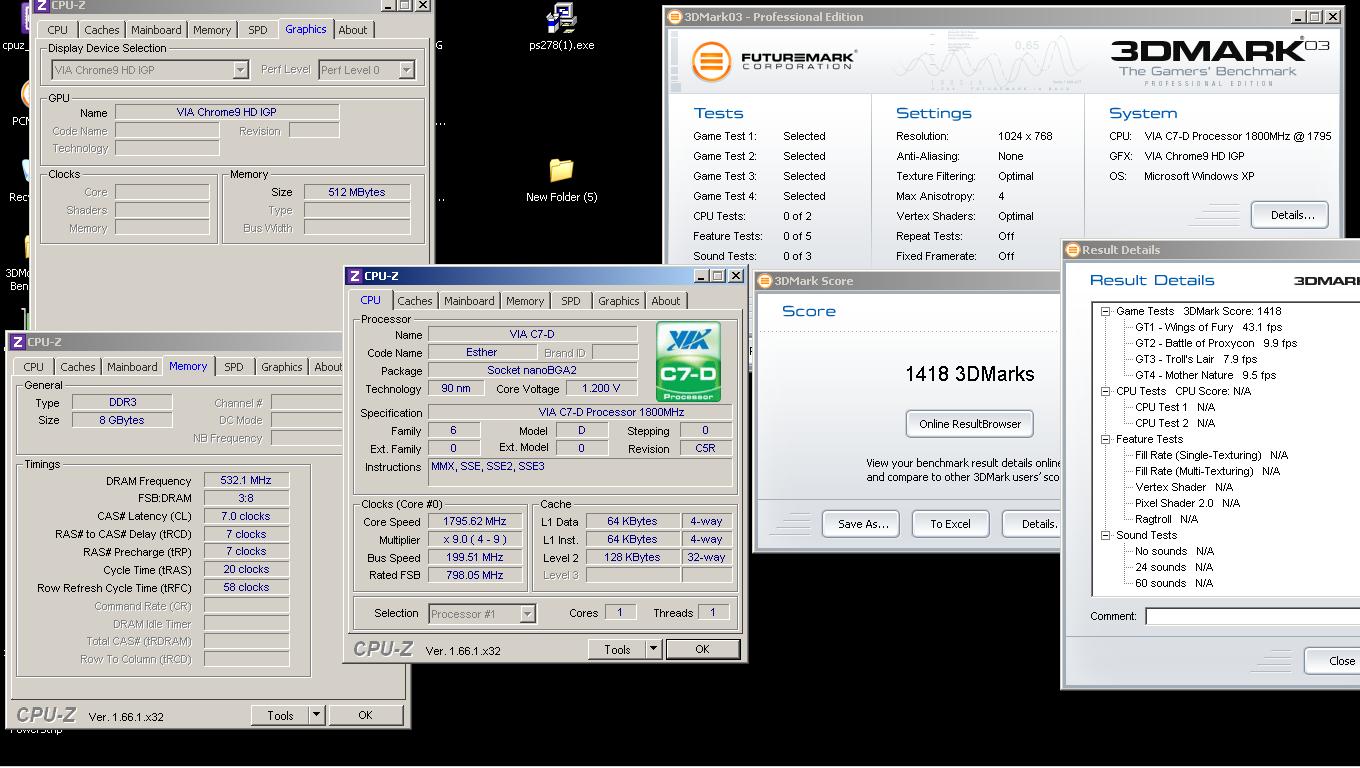
Task: Select Memory tab in front CPU-Z window
Action: (525, 301)
